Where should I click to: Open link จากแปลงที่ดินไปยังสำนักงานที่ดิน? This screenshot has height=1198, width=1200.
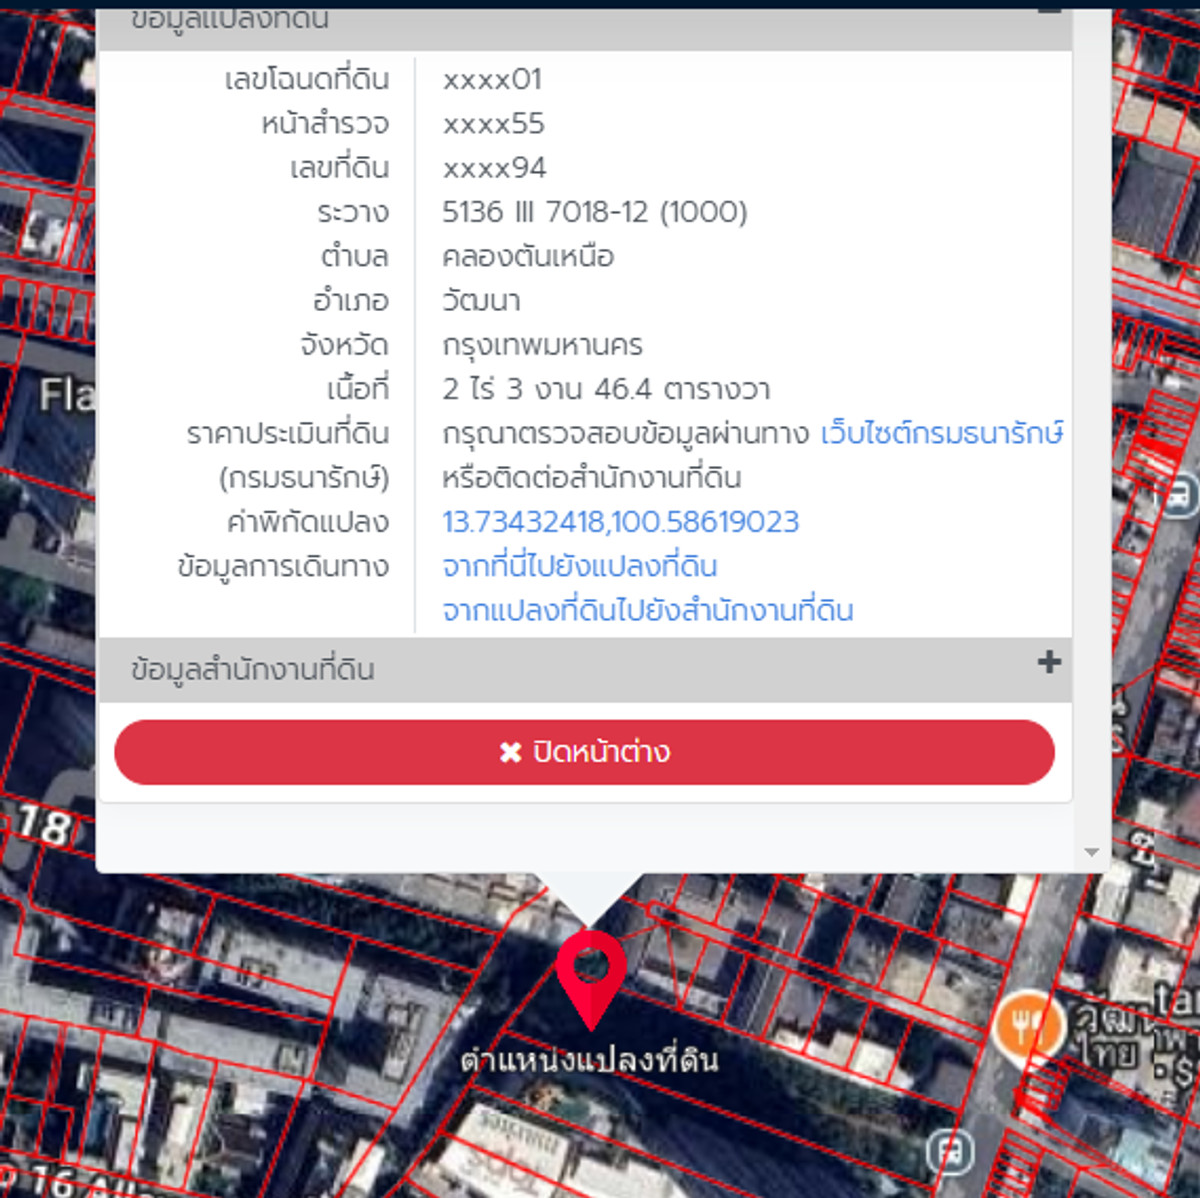pos(648,610)
